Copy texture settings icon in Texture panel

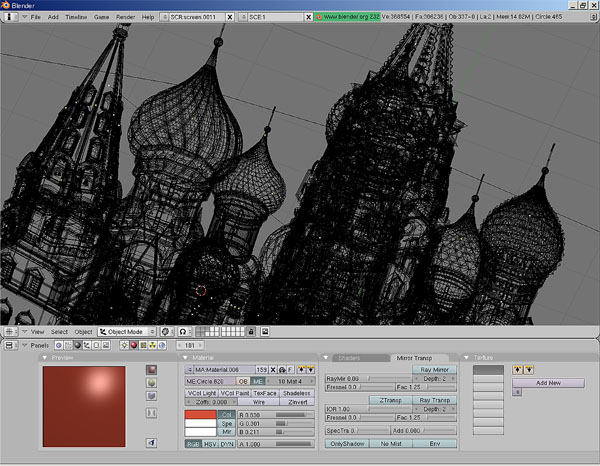[x=517, y=370]
